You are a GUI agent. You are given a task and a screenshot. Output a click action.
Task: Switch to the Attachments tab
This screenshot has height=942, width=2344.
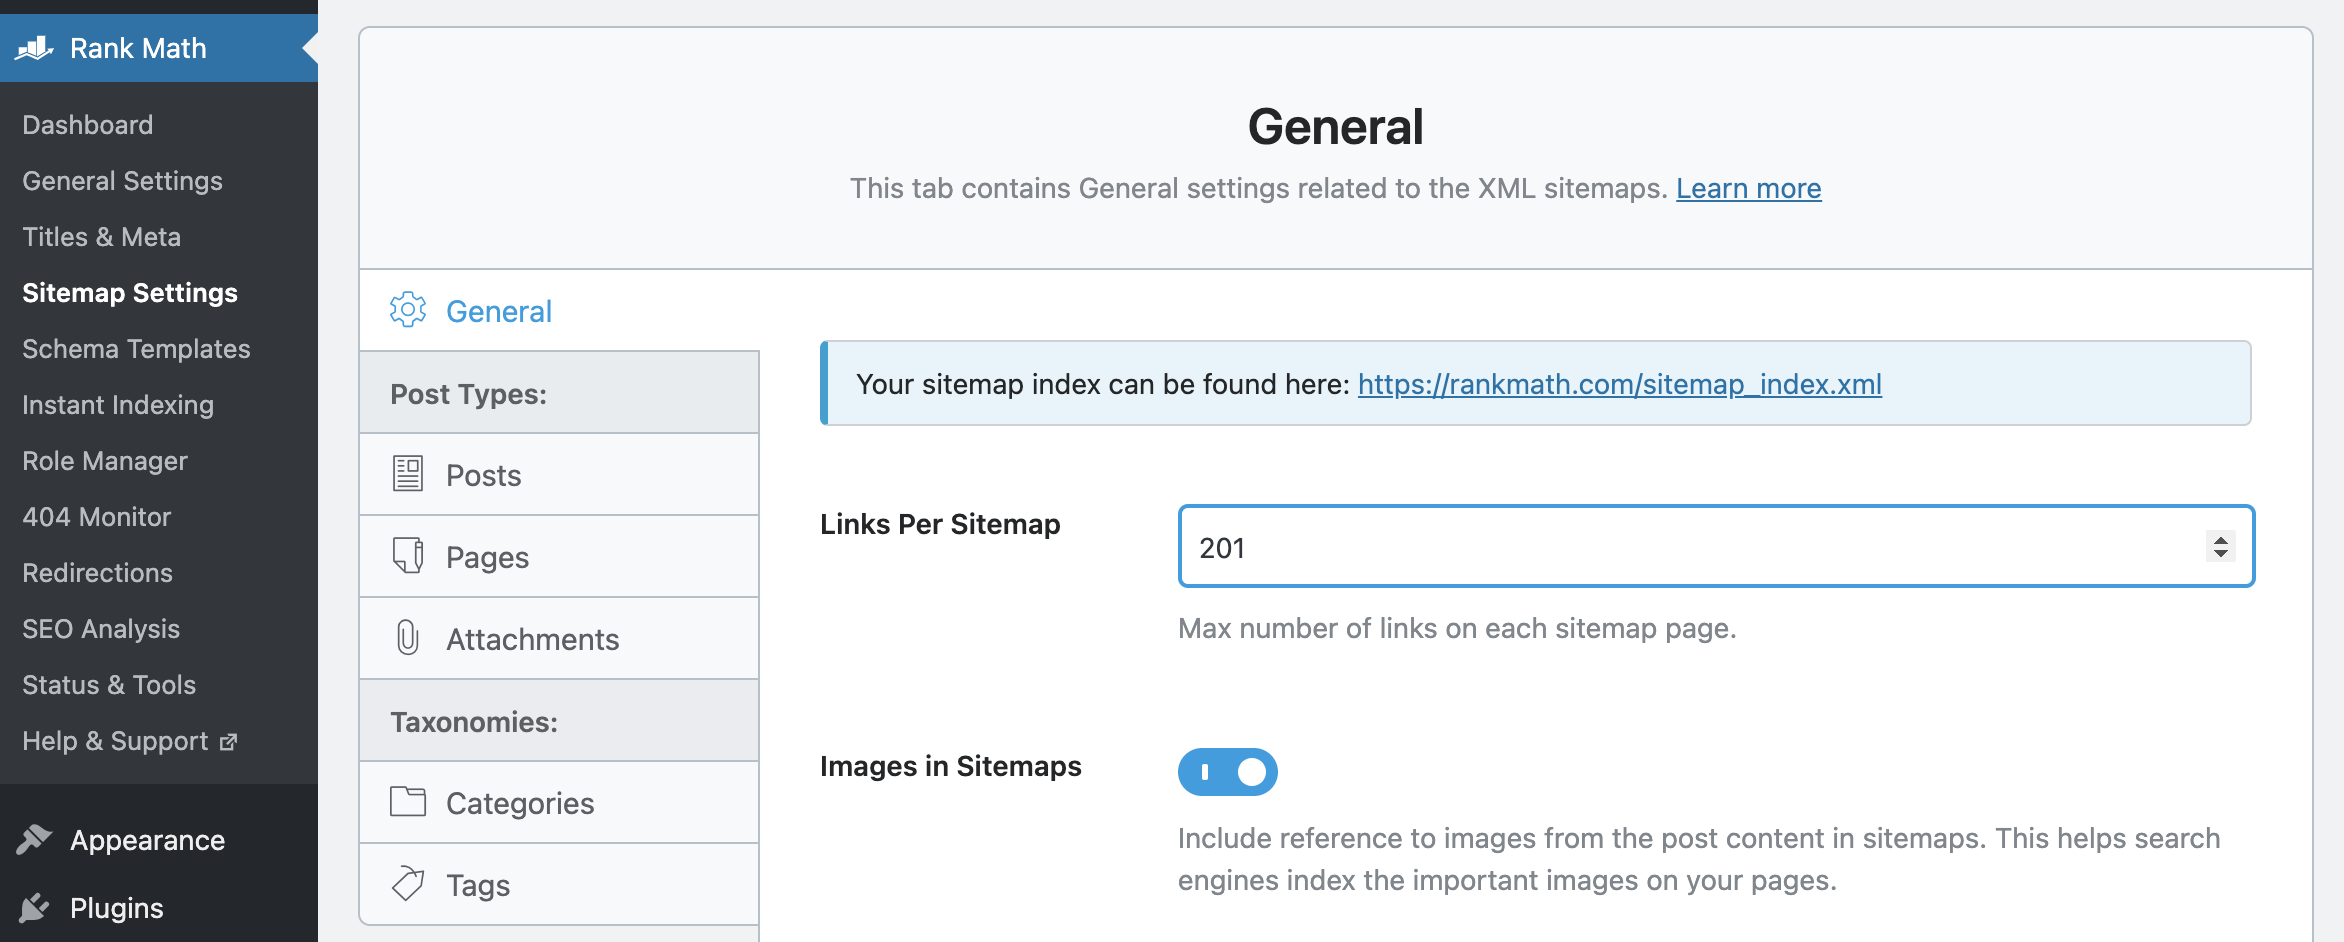[x=532, y=639]
